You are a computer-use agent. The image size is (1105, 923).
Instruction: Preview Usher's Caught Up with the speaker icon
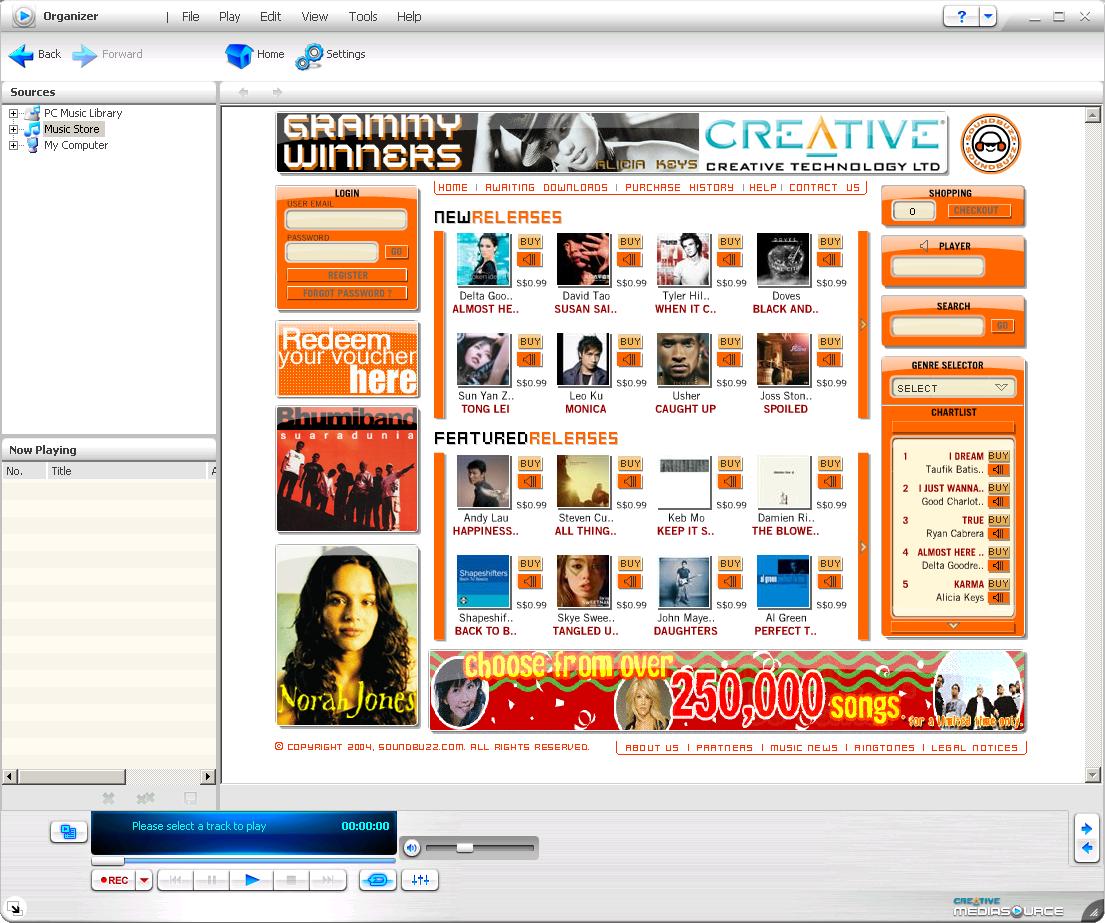[x=729, y=360]
